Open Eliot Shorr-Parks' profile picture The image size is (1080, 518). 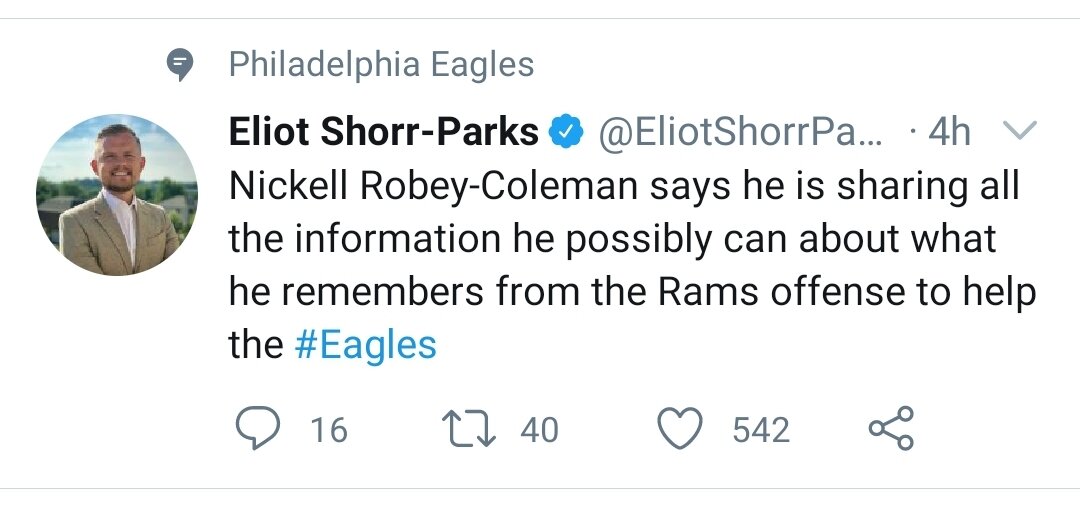tap(117, 194)
